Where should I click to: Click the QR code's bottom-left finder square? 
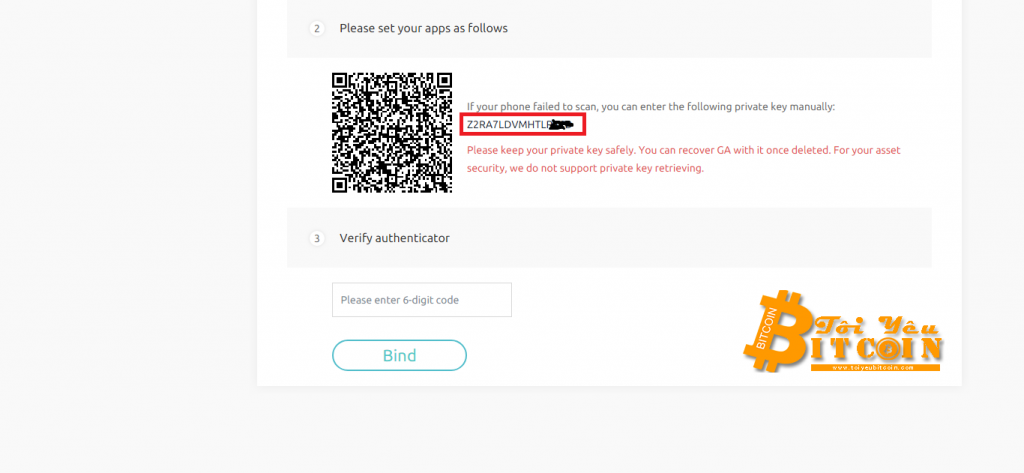[x=340, y=185]
